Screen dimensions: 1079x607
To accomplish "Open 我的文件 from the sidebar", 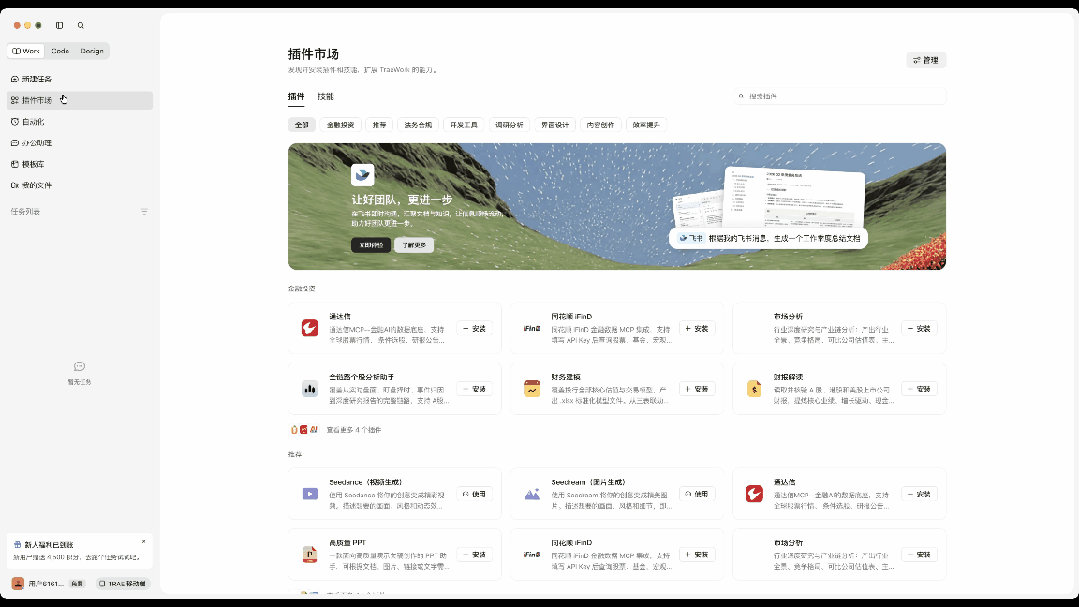I will click(x=80, y=185).
